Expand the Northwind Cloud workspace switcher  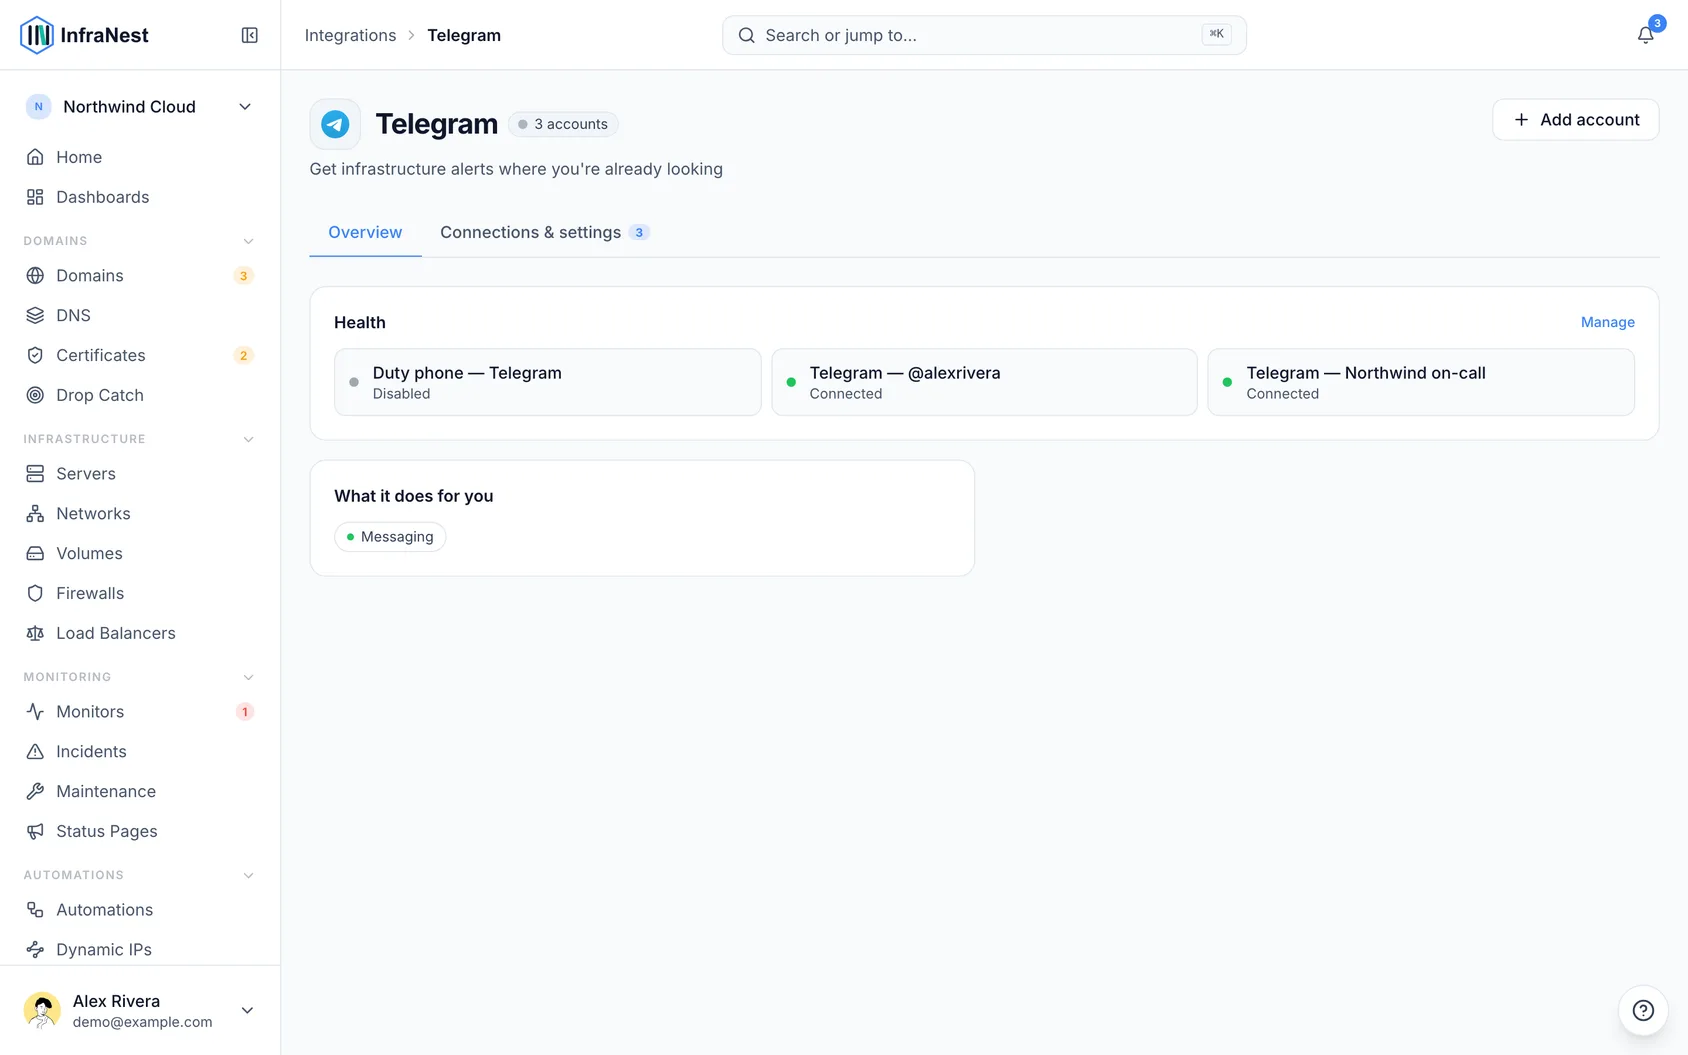[x=140, y=107]
